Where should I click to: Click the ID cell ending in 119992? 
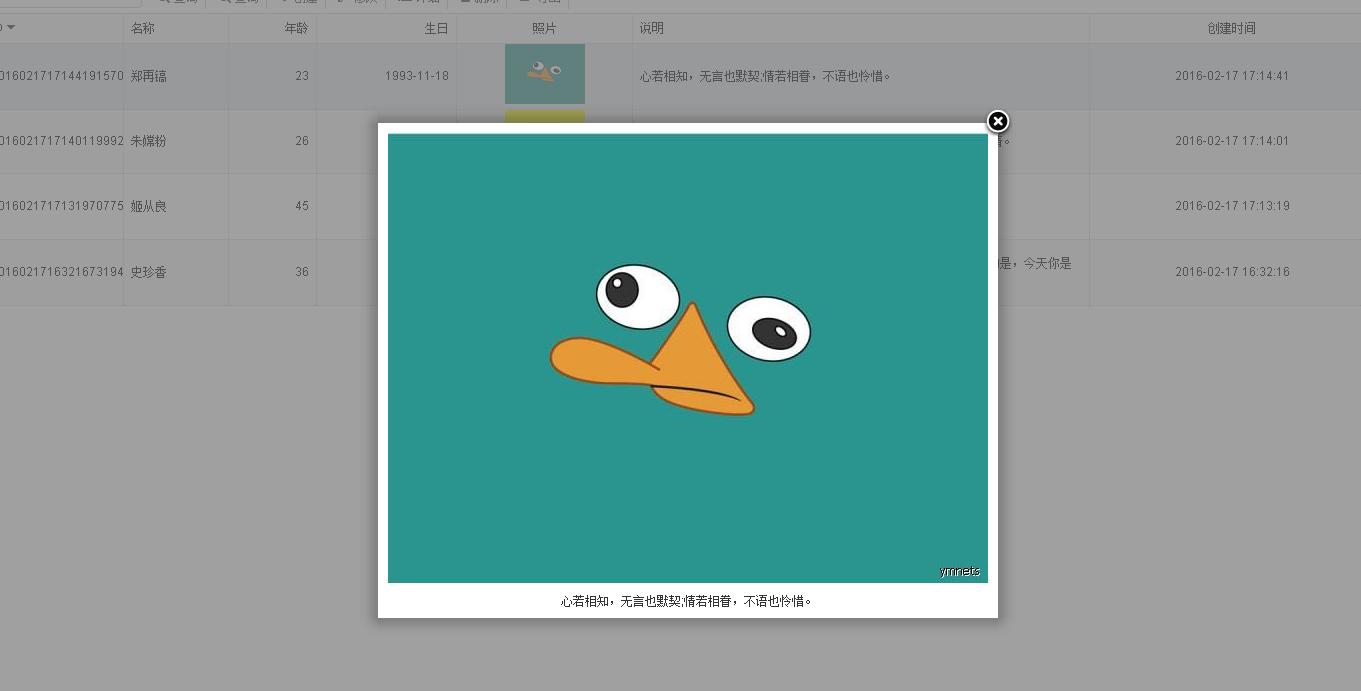click(61, 141)
